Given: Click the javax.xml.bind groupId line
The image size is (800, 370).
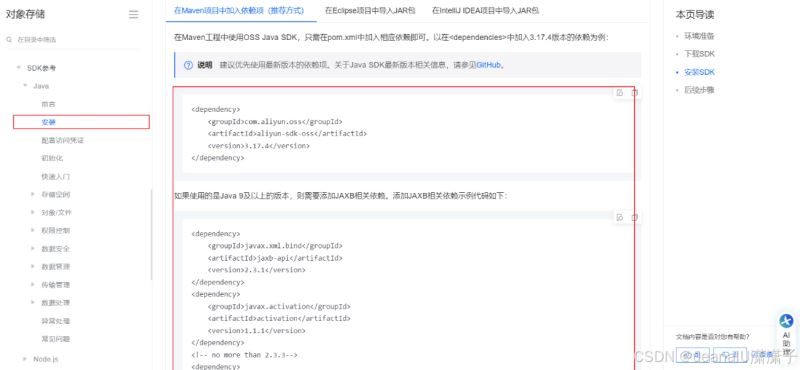Looking at the screenshot, I should coord(275,246).
